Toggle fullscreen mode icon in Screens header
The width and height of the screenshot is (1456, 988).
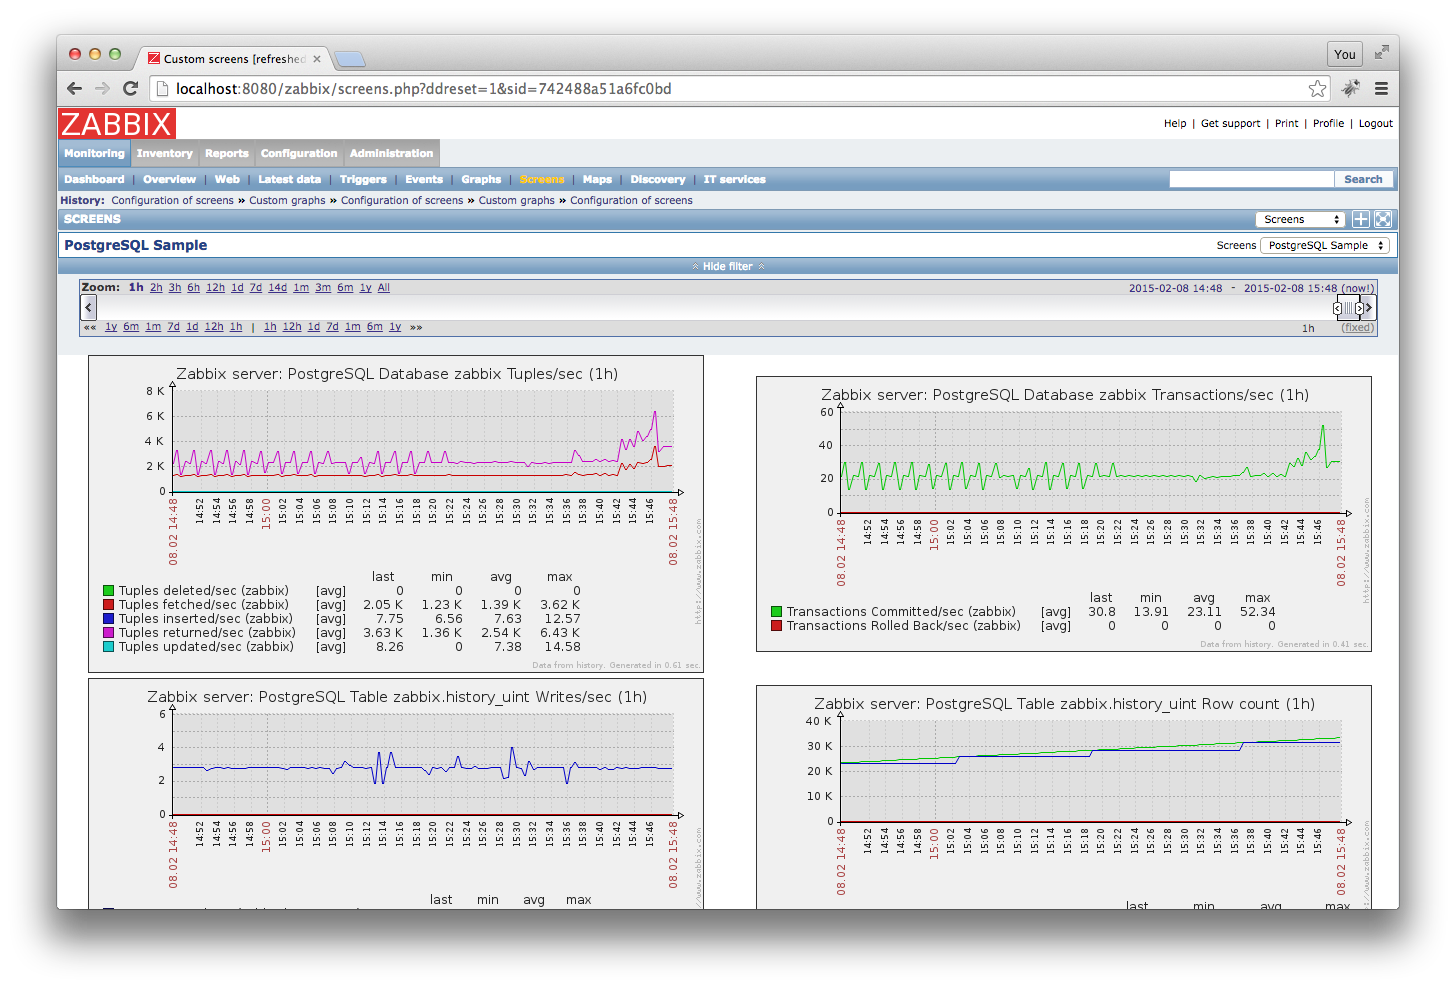pyautogui.click(x=1383, y=219)
